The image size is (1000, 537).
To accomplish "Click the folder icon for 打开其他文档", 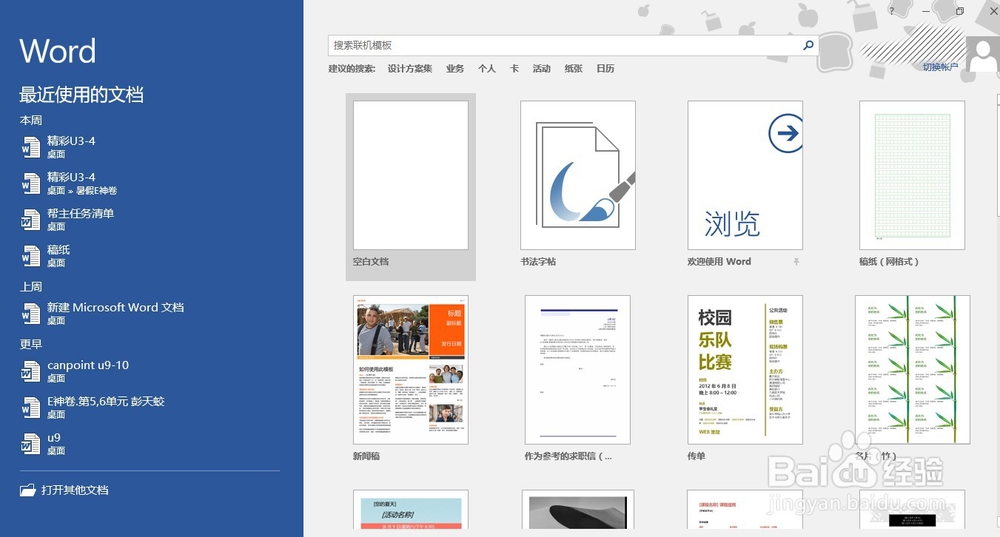I will pyautogui.click(x=27, y=490).
